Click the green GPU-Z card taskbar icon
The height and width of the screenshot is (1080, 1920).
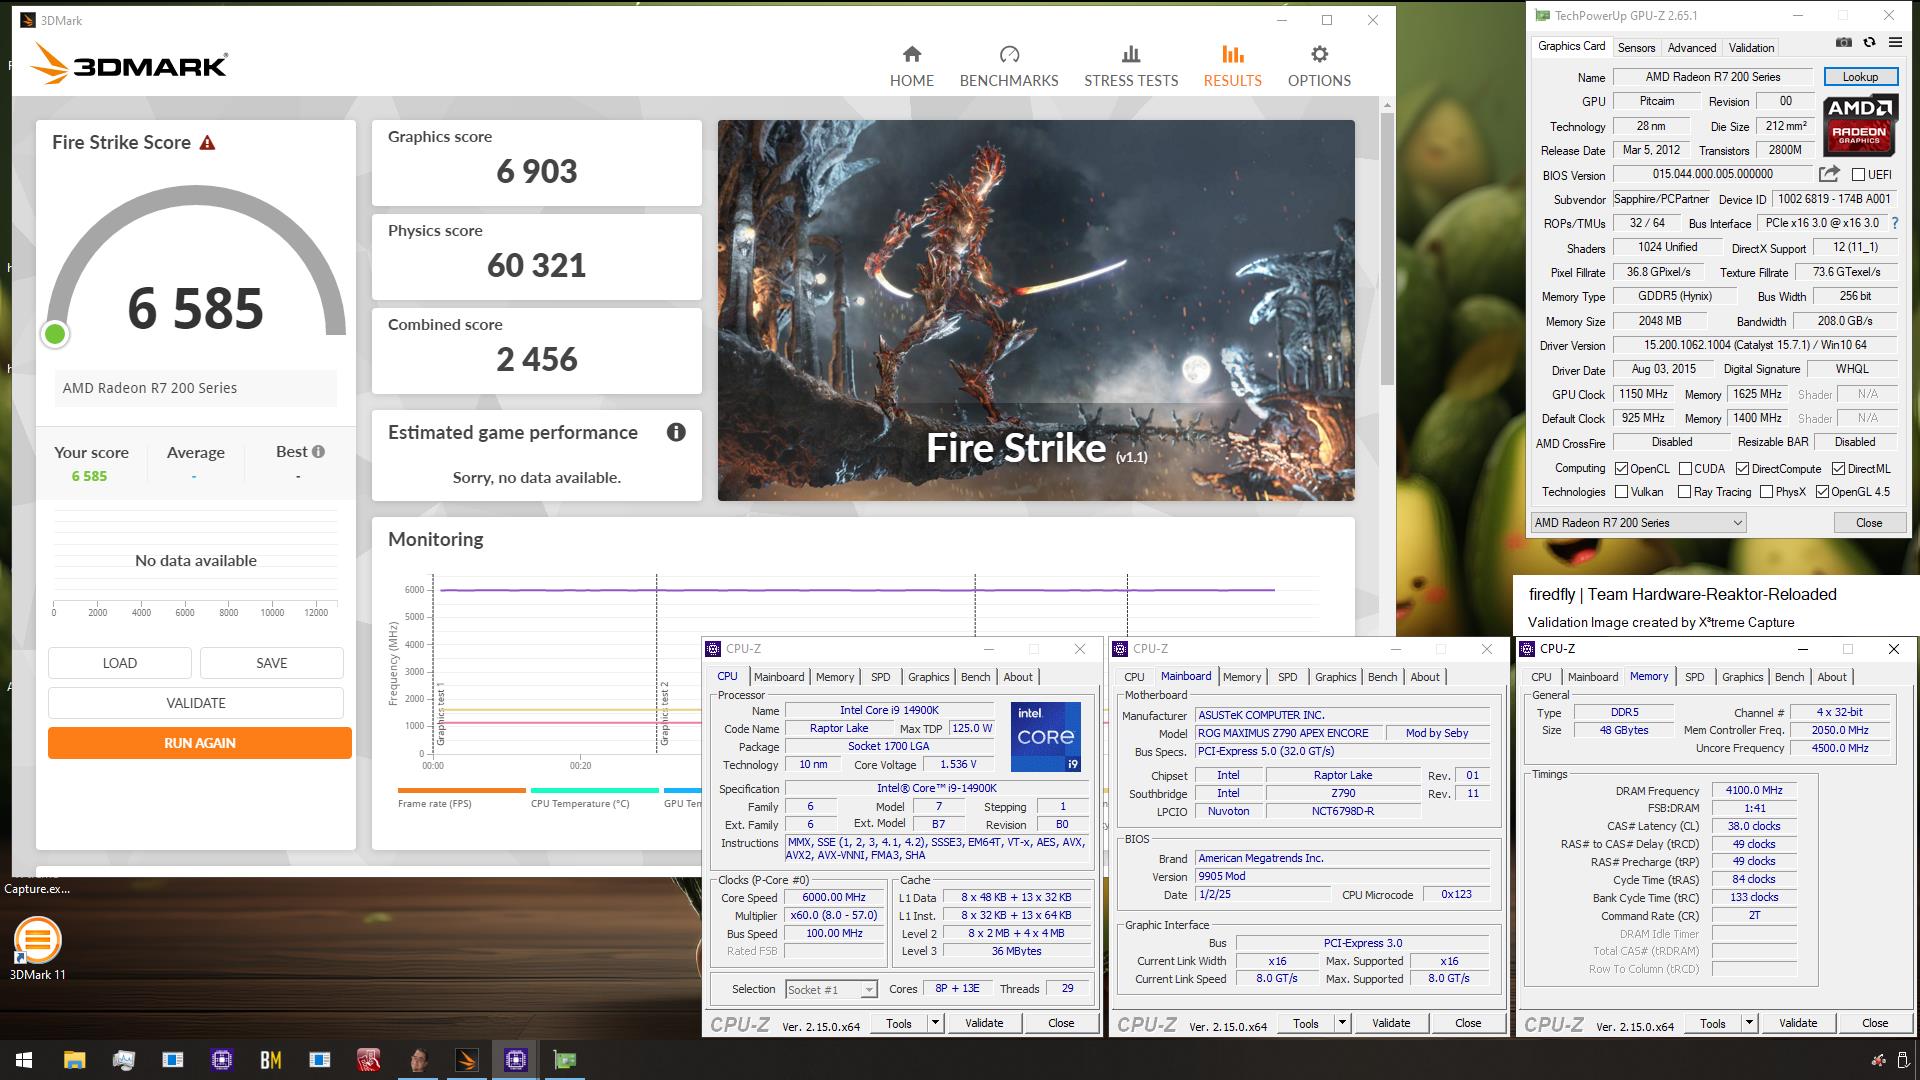tap(564, 1060)
